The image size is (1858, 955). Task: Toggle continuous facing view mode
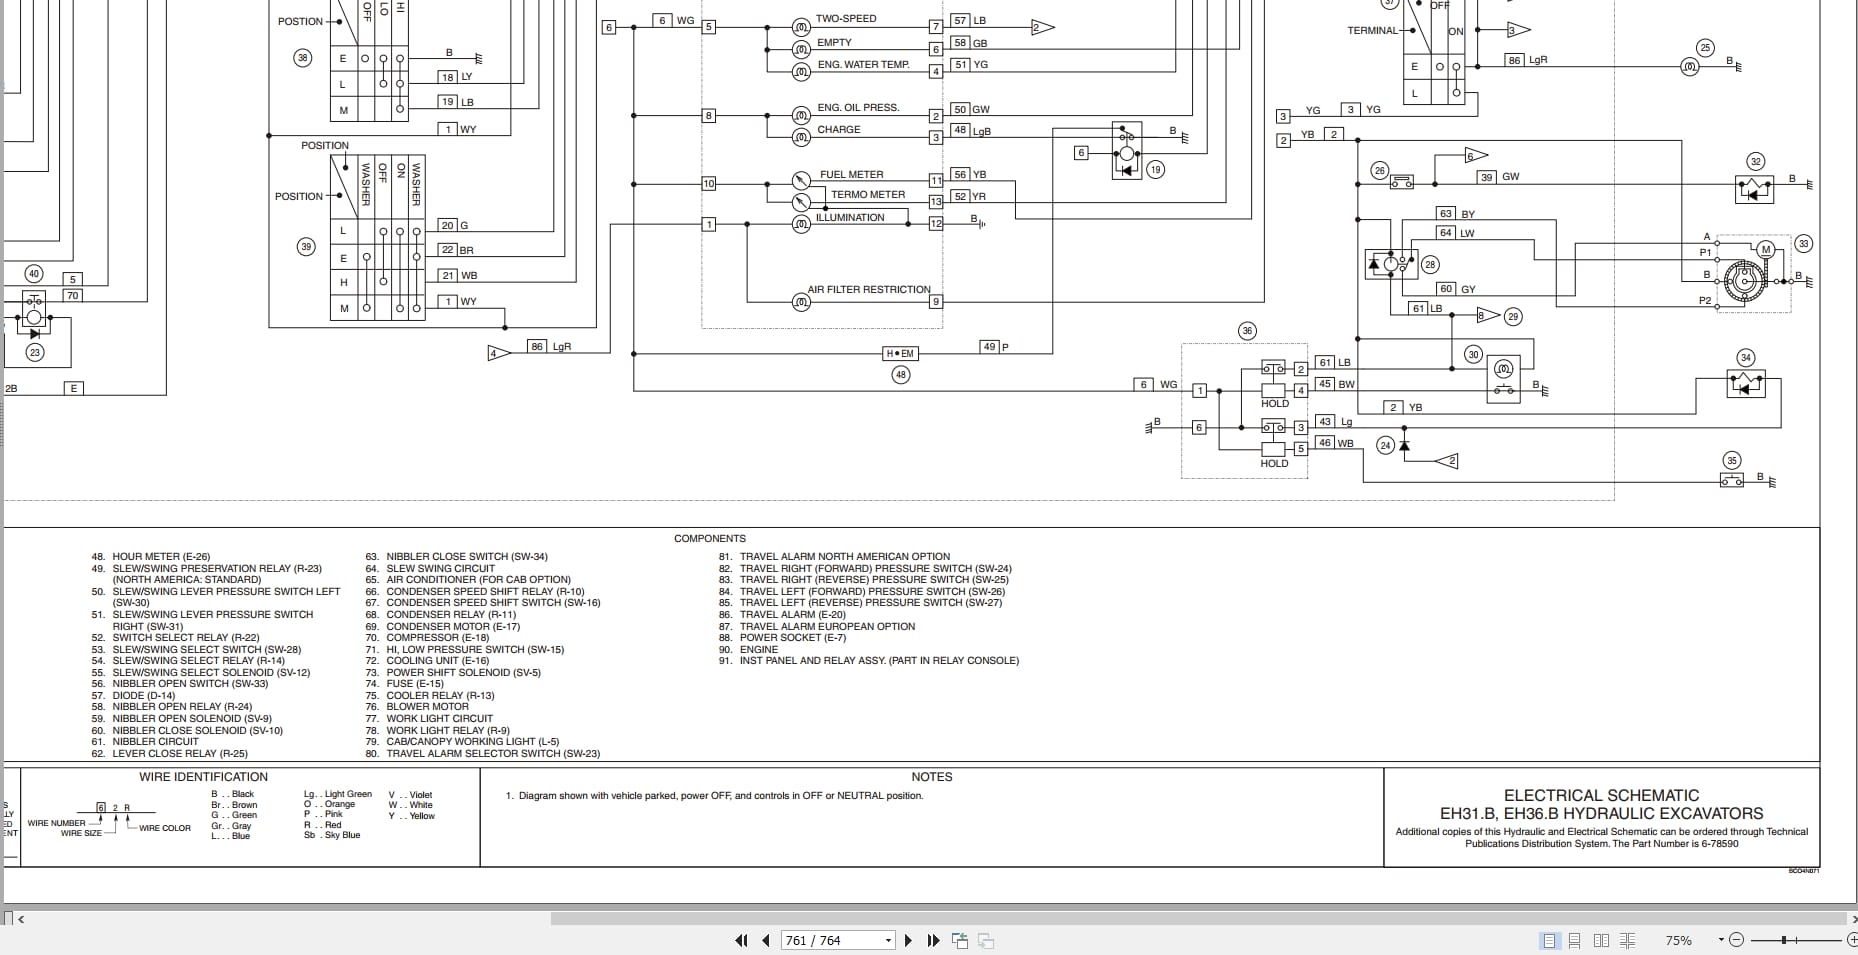pyautogui.click(x=1627, y=940)
